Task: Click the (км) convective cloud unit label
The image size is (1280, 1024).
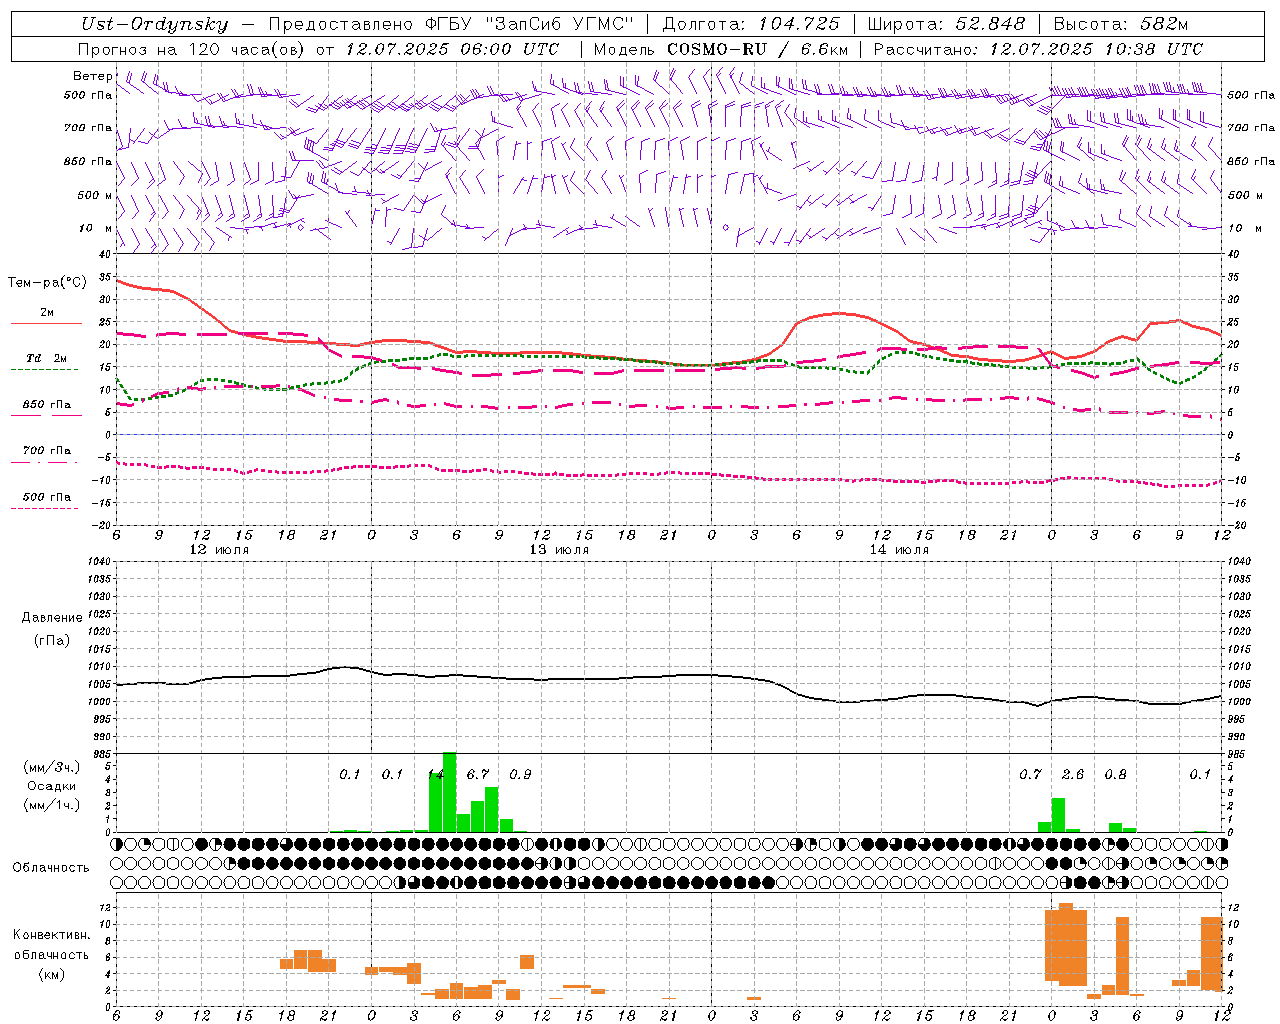Action: coord(51,973)
